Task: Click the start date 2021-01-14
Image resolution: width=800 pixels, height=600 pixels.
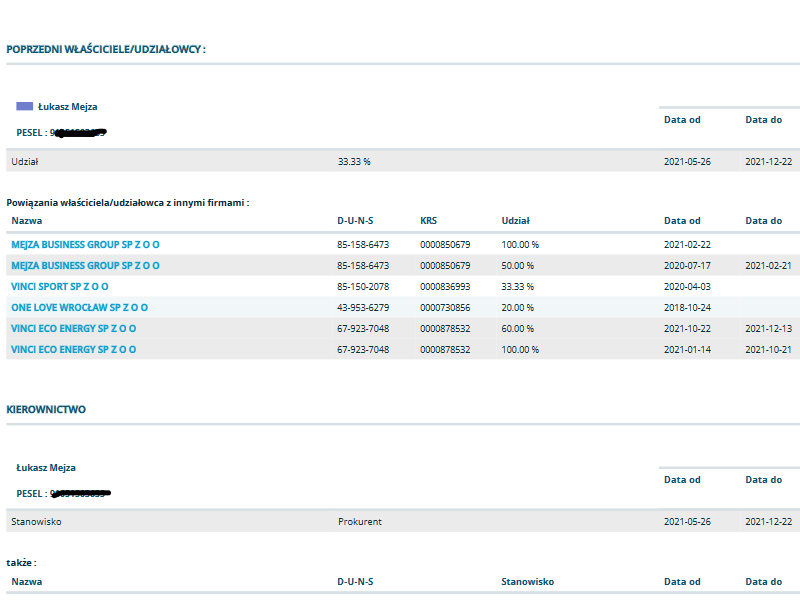Action: (687, 349)
